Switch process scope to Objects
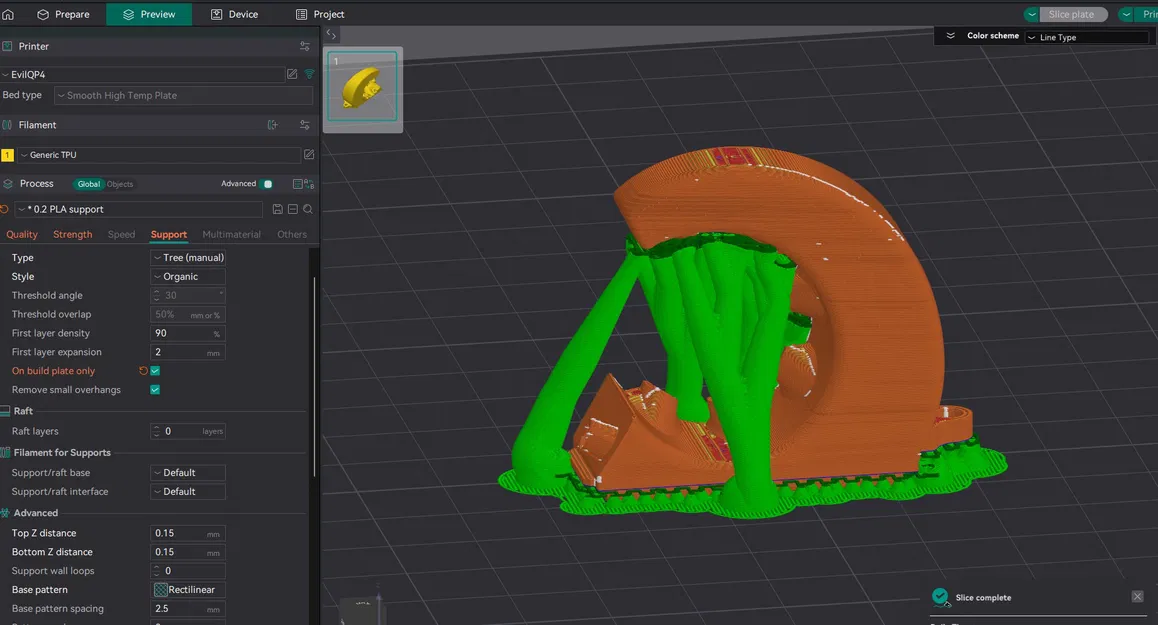The width and height of the screenshot is (1158, 625). tap(120, 184)
